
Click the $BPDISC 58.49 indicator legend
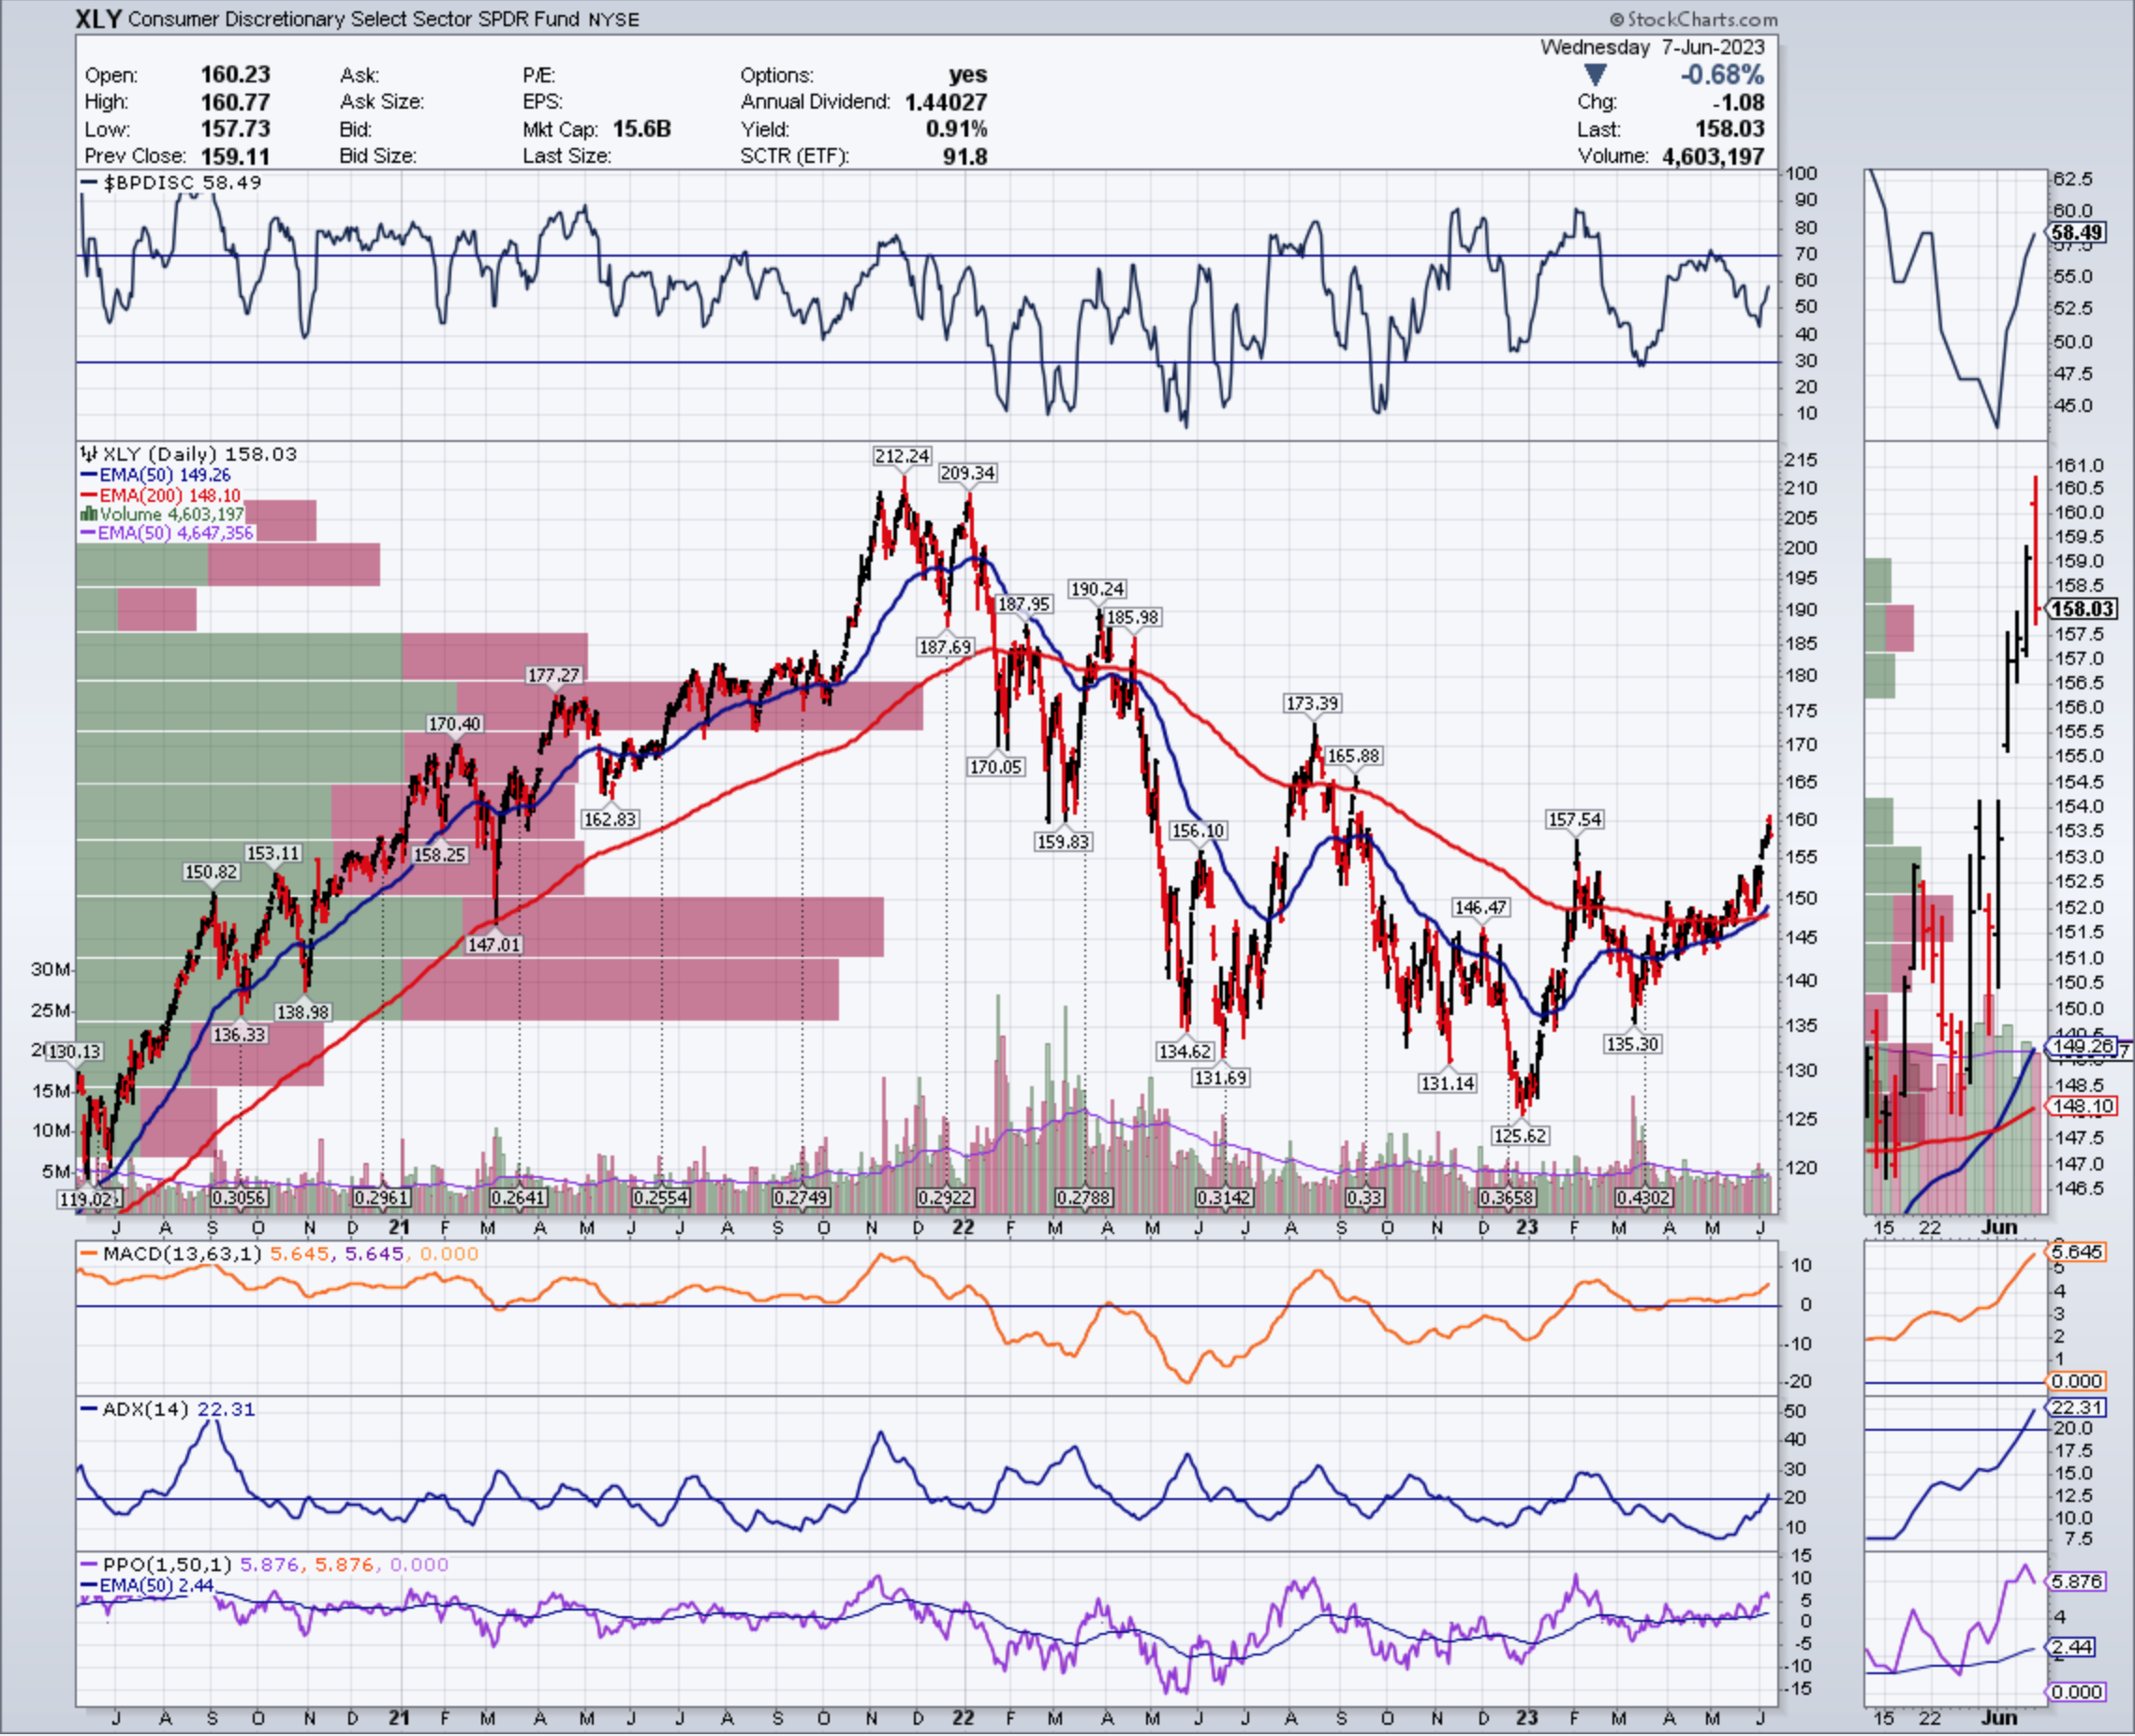(x=172, y=183)
